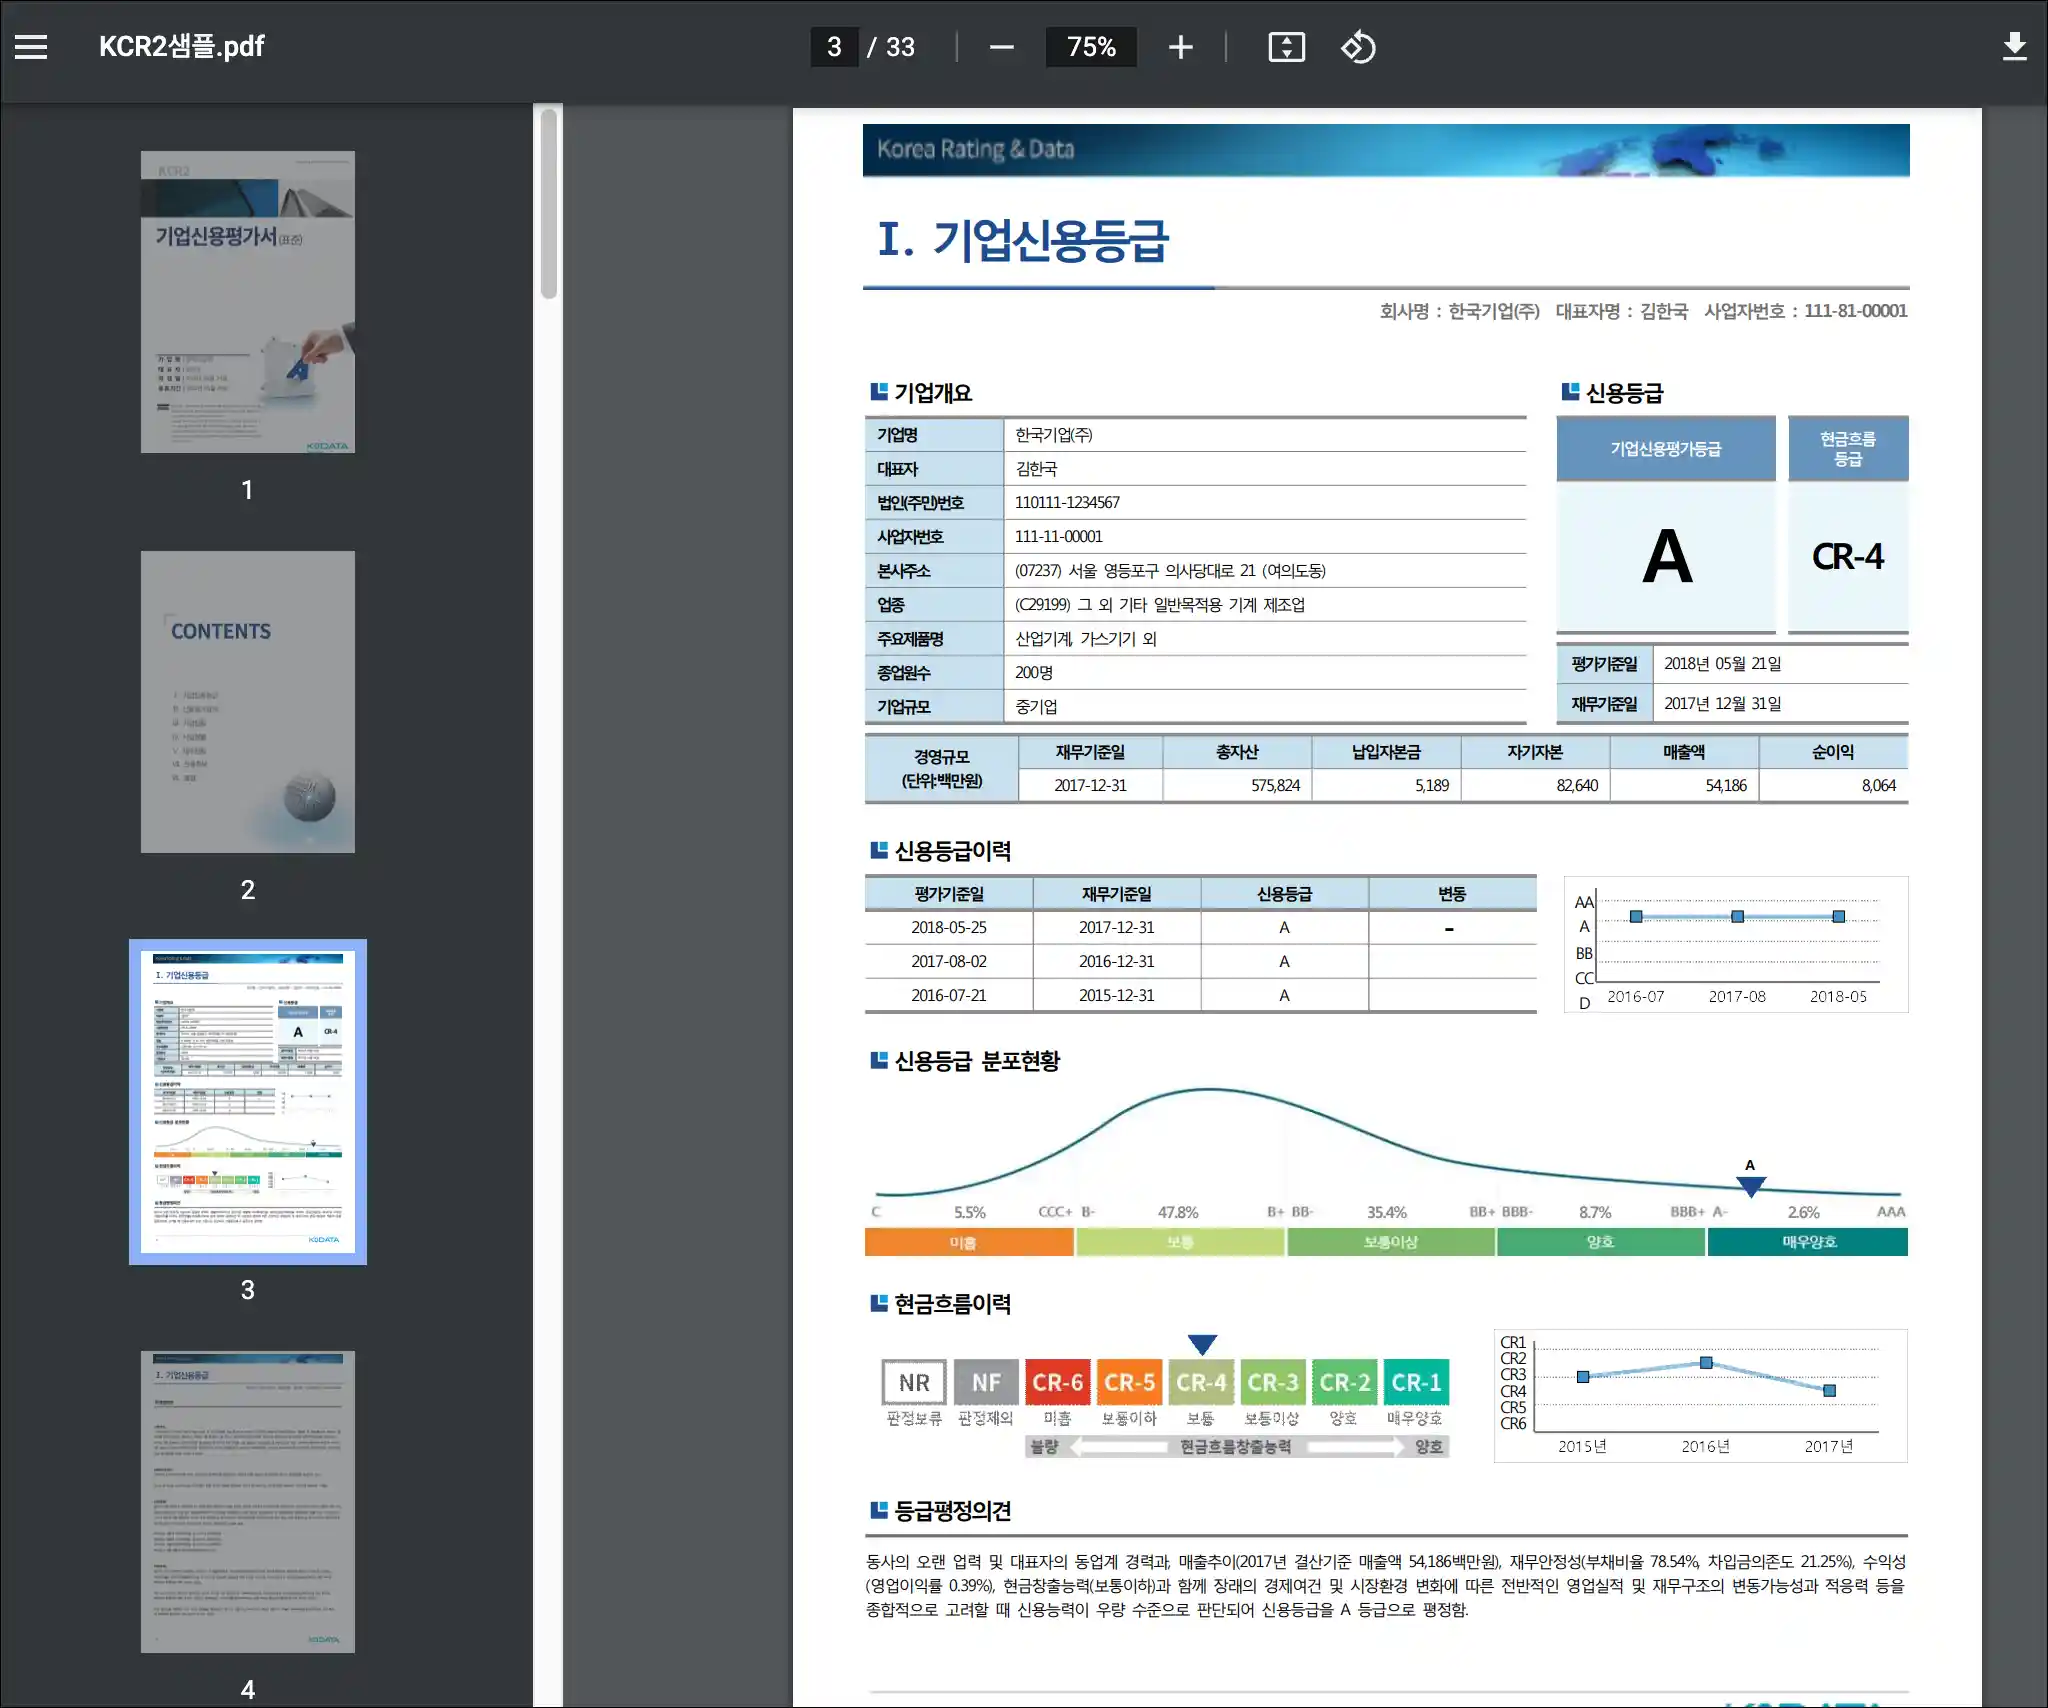2048x1708 pixels.
Task: Click business number 111-11-00001
Action: point(1058,537)
